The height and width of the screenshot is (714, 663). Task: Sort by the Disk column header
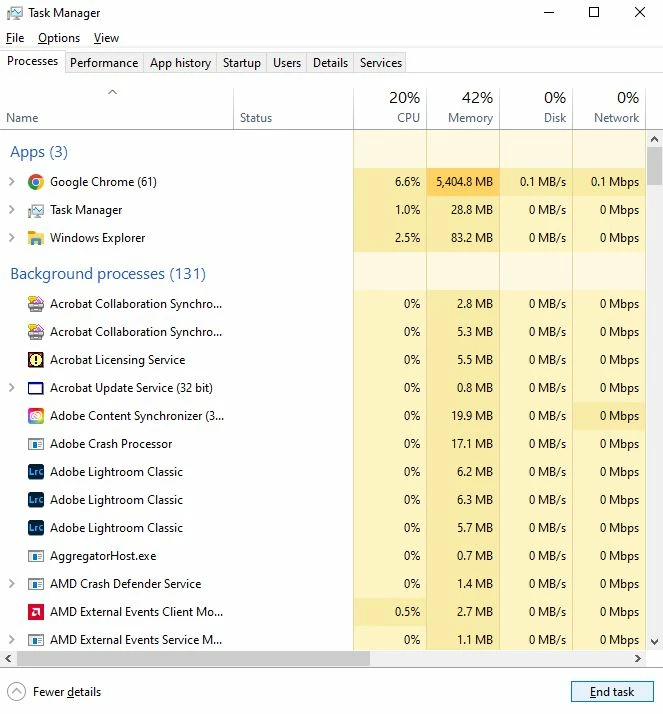click(536, 108)
